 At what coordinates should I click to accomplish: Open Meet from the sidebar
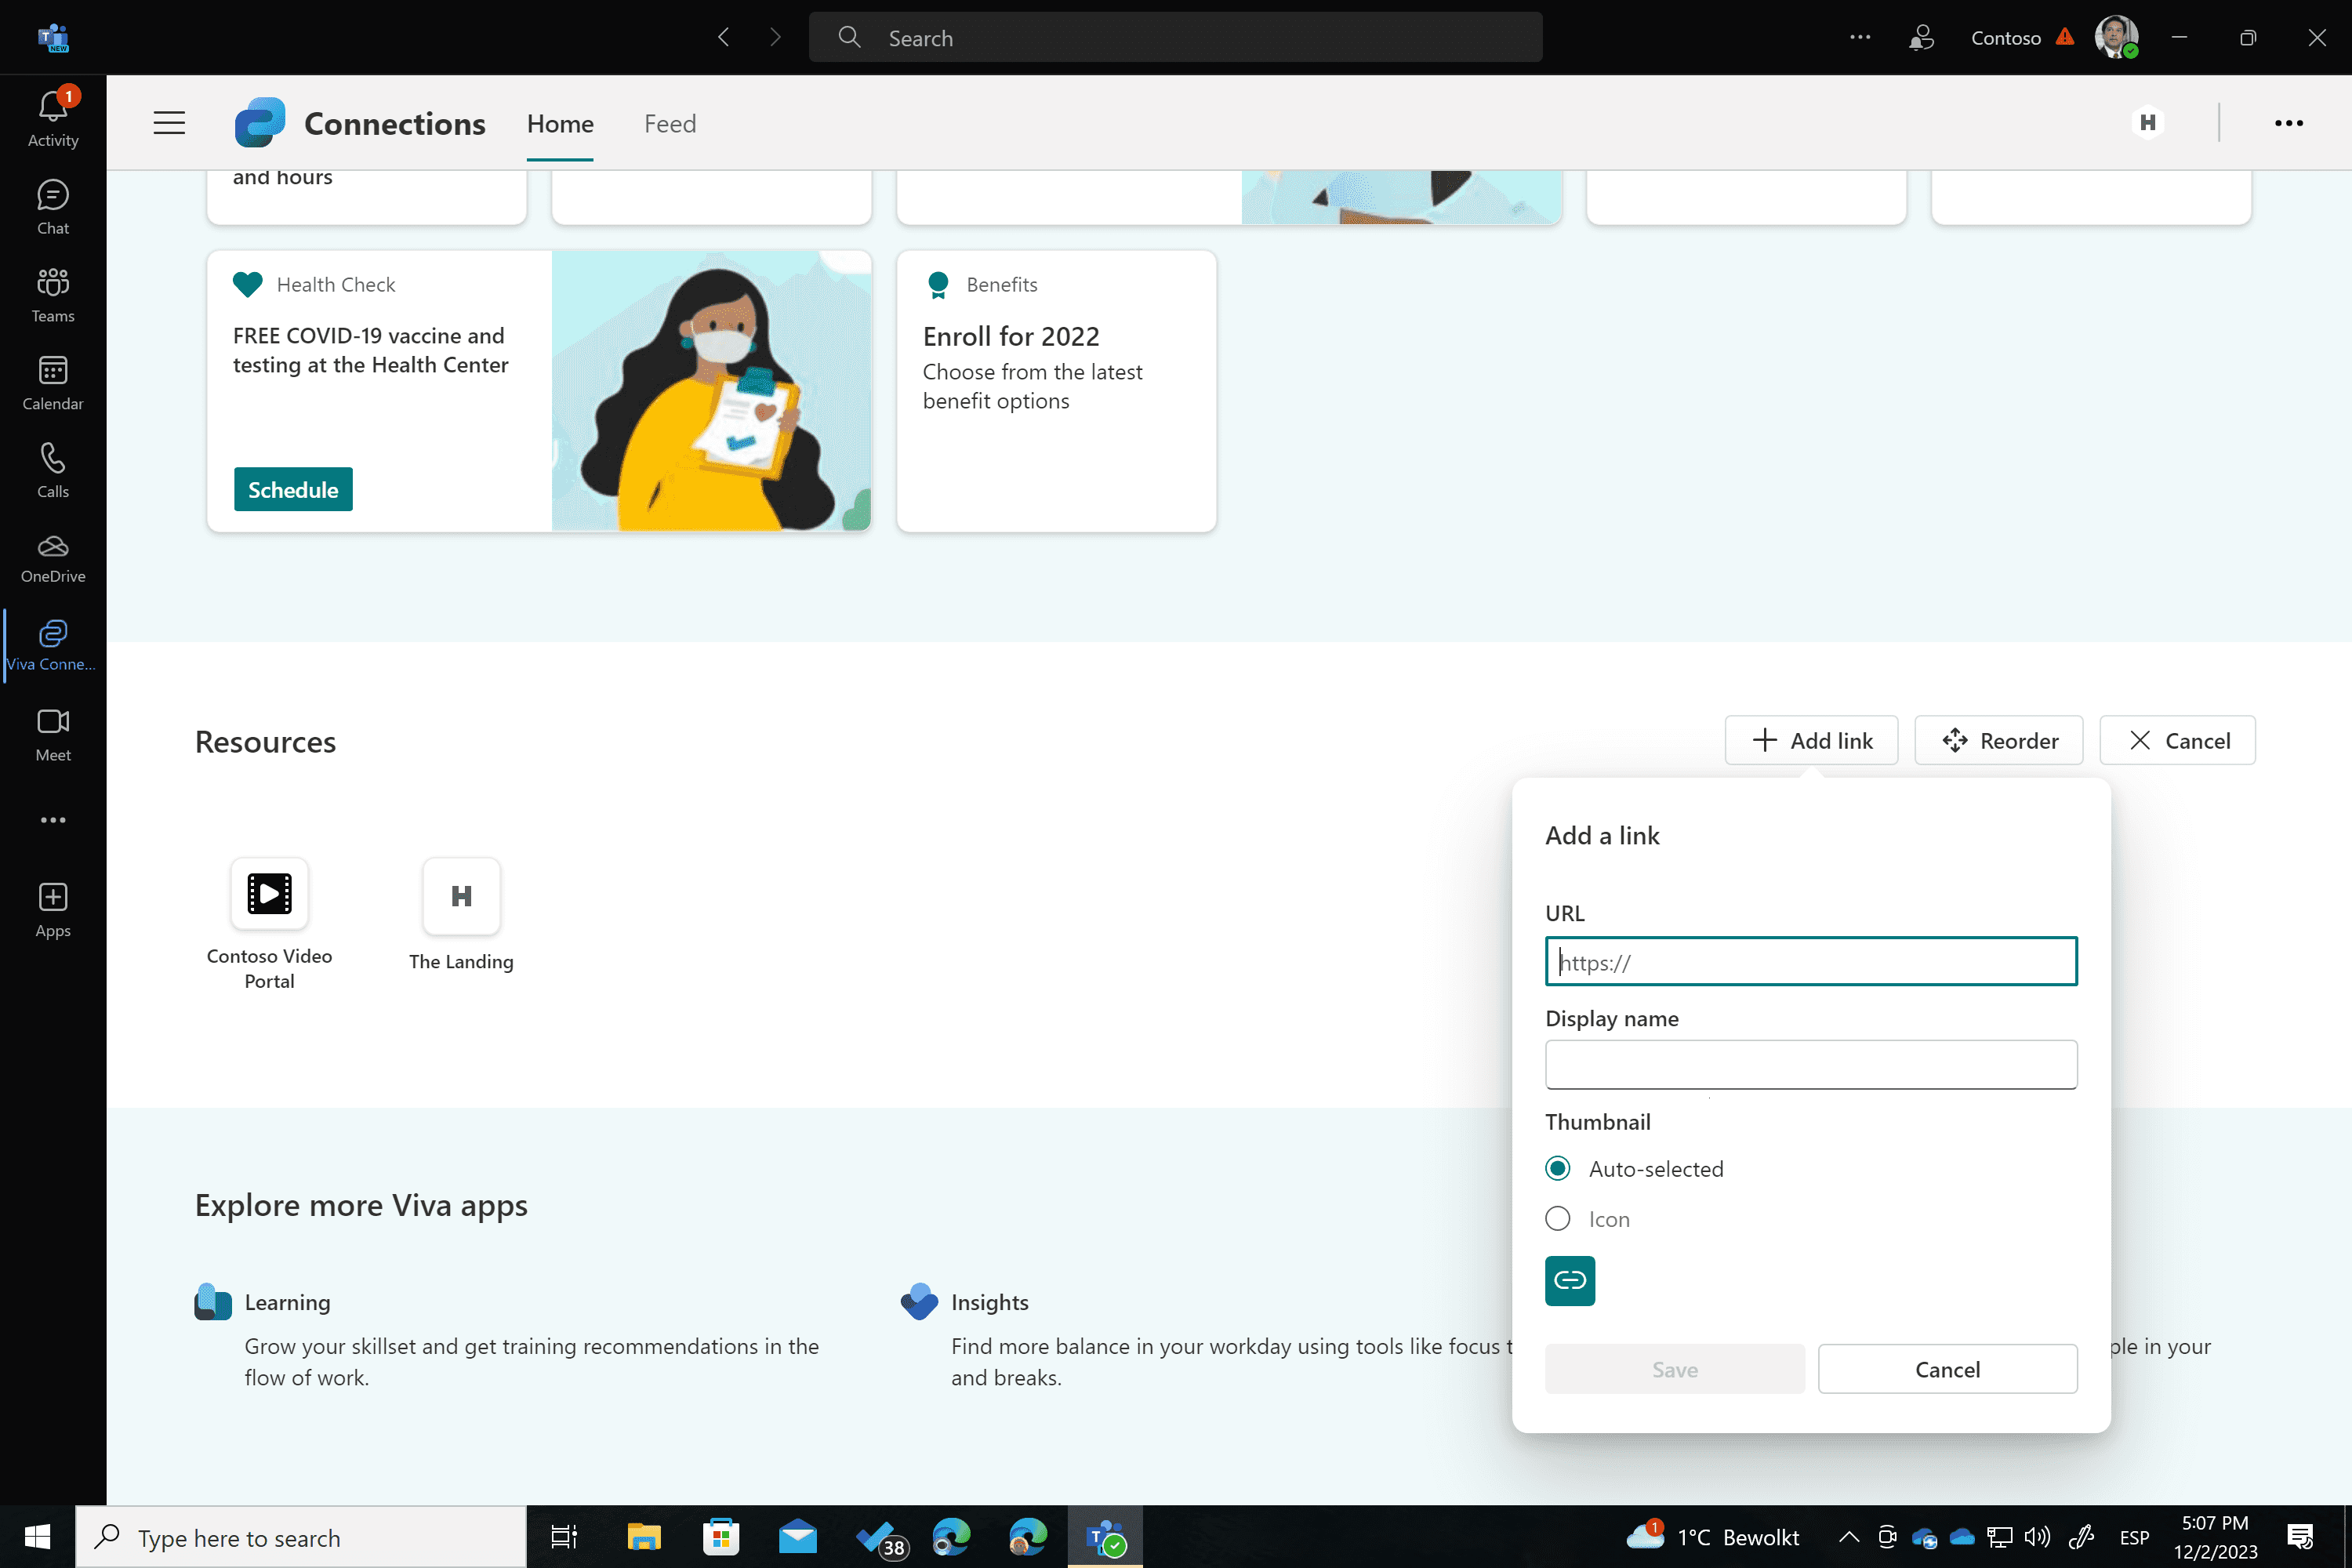pos(53,734)
